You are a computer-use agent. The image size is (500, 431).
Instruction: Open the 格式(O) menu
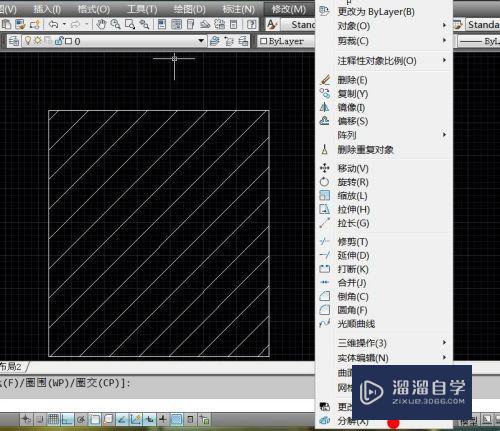point(93,9)
